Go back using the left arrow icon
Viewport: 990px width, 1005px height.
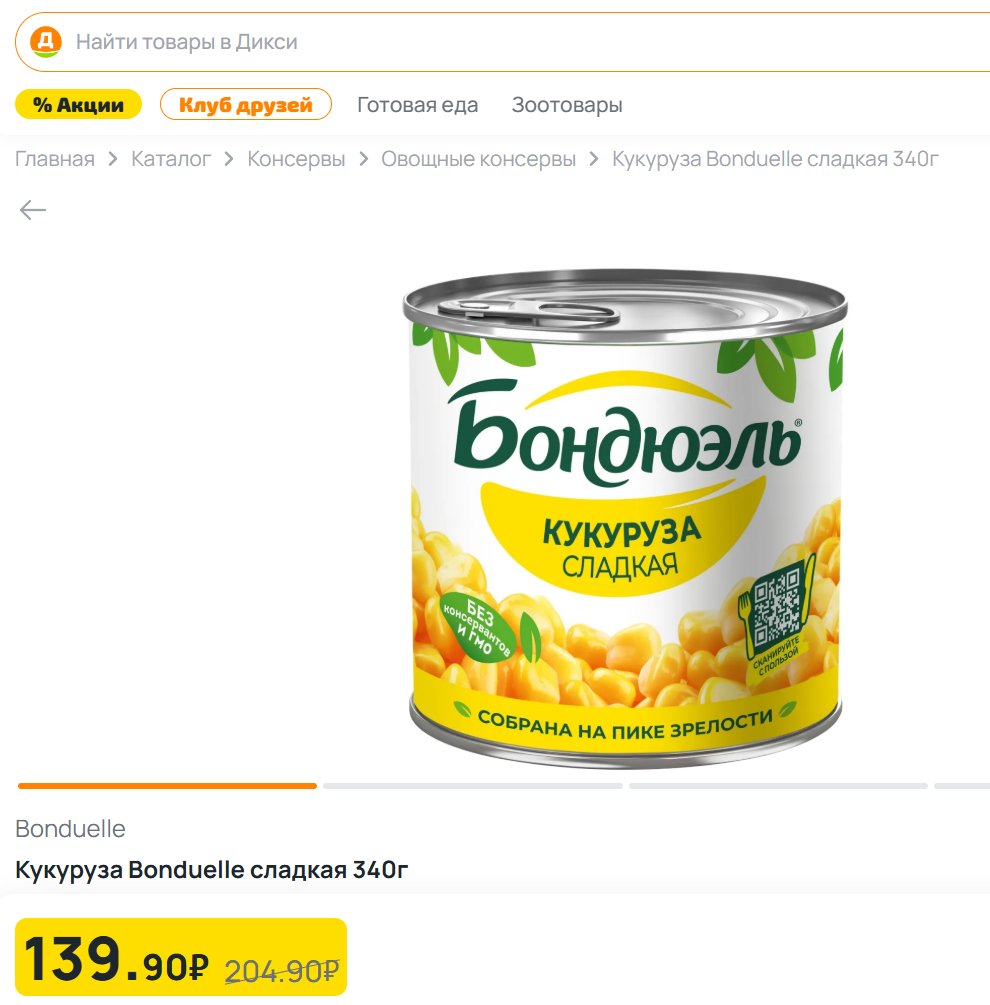[33, 209]
